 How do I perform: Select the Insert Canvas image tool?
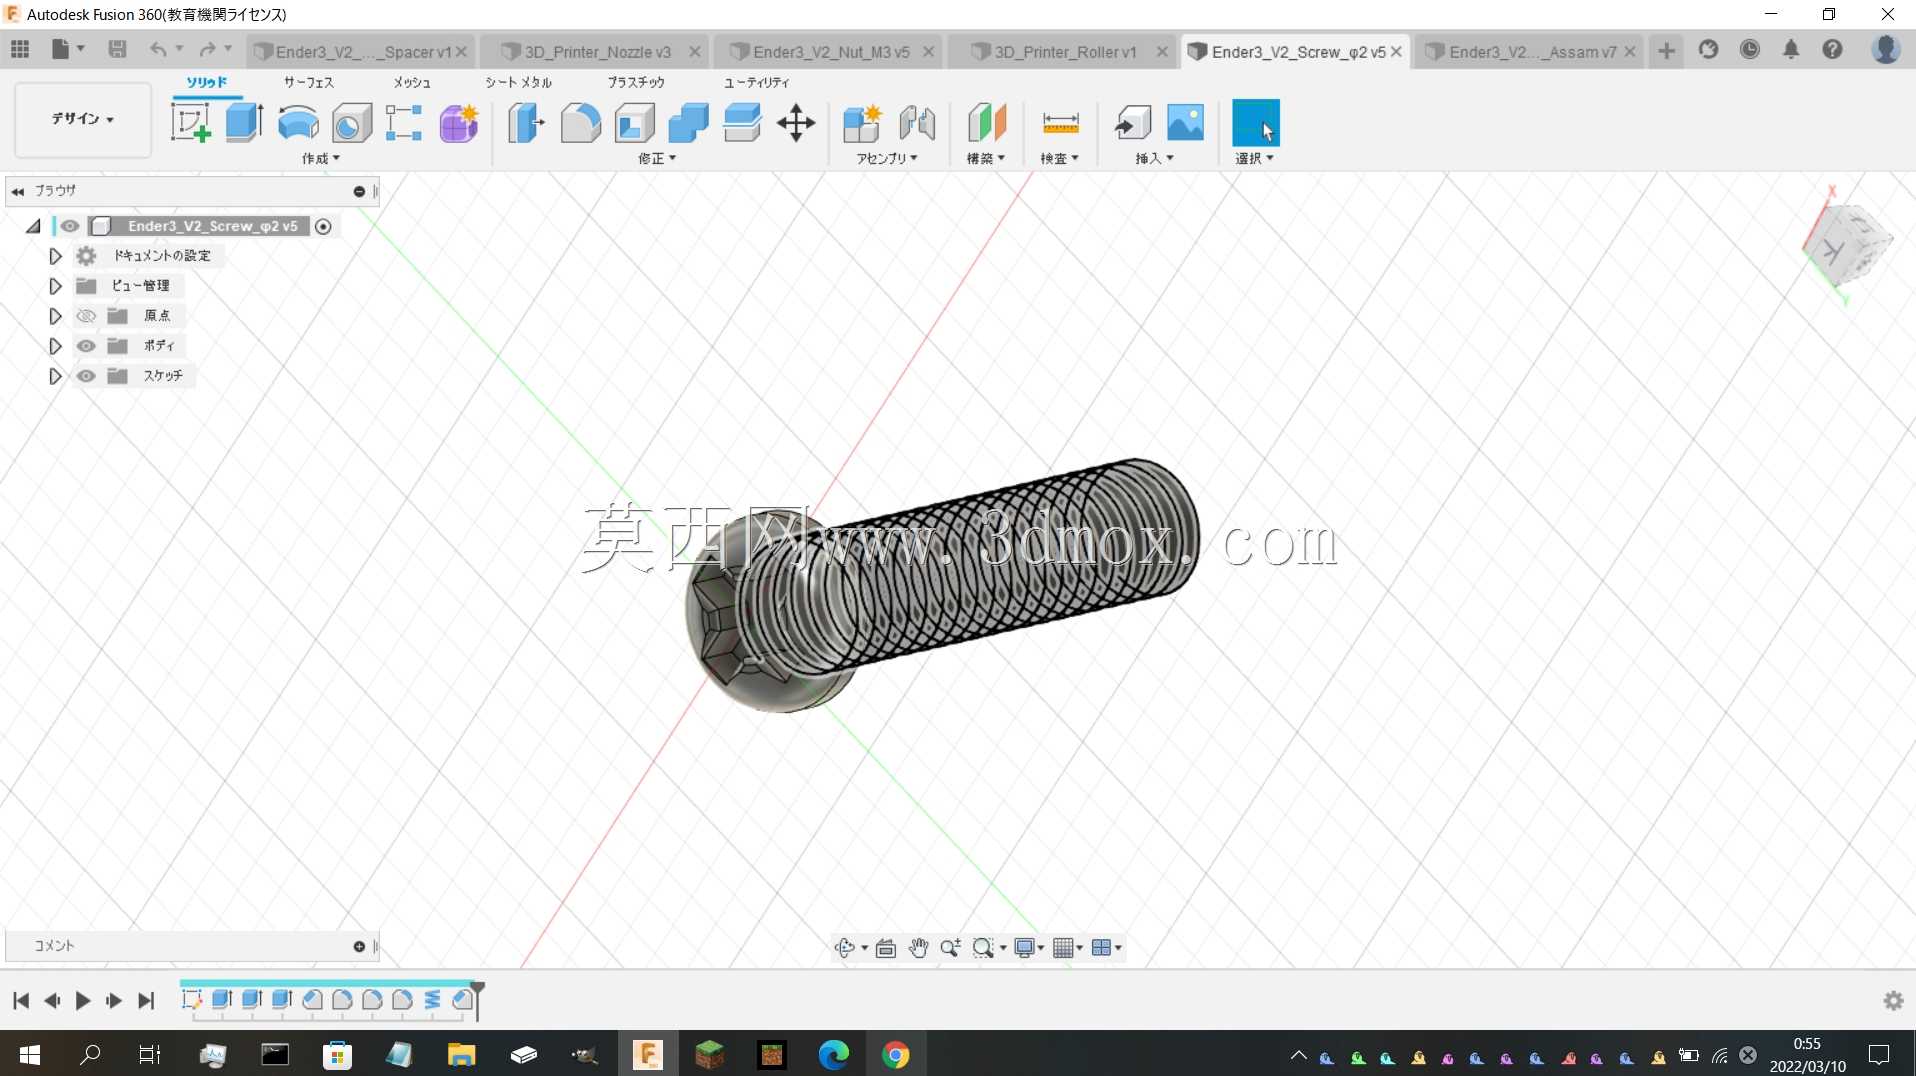coord(1186,123)
